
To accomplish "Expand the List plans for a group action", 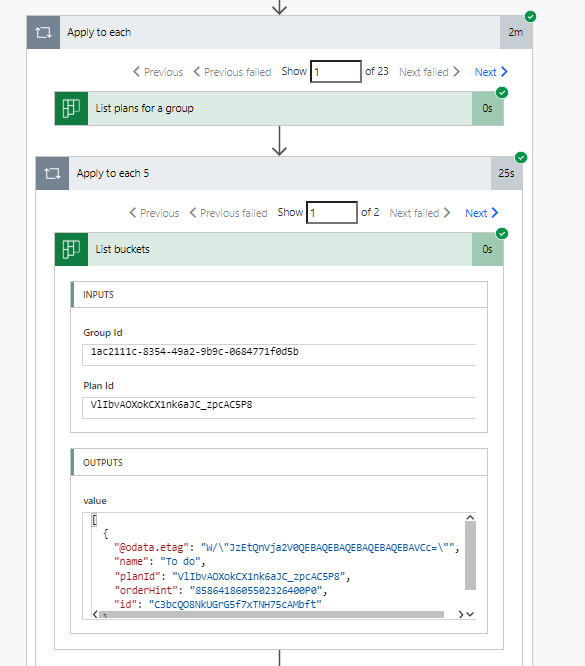I will (280, 108).
